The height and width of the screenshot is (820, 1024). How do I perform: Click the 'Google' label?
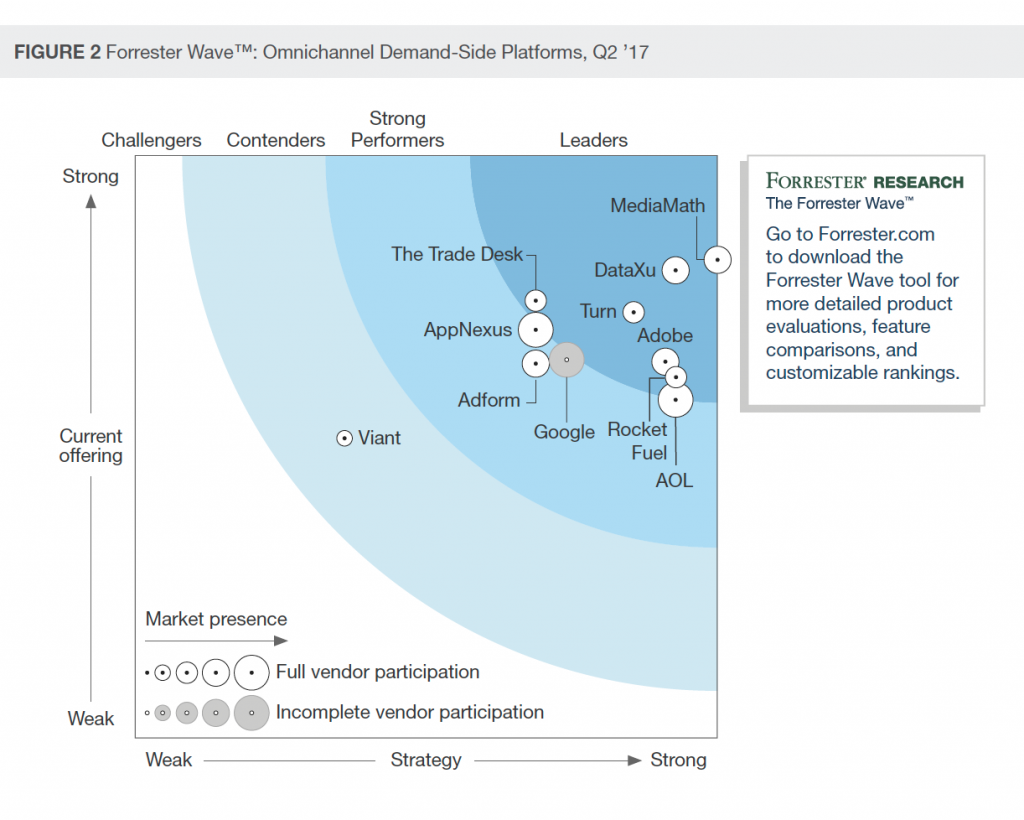[564, 432]
